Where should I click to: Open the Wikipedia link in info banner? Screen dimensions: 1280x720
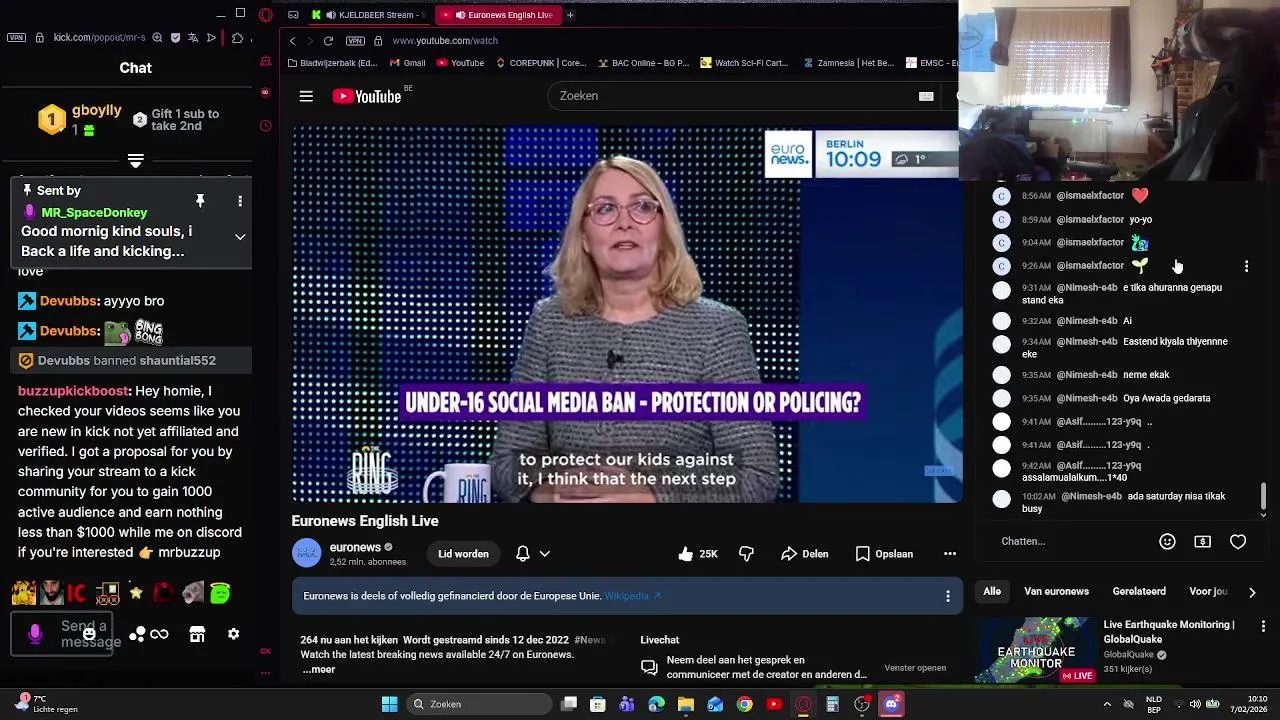(x=632, y=596)
